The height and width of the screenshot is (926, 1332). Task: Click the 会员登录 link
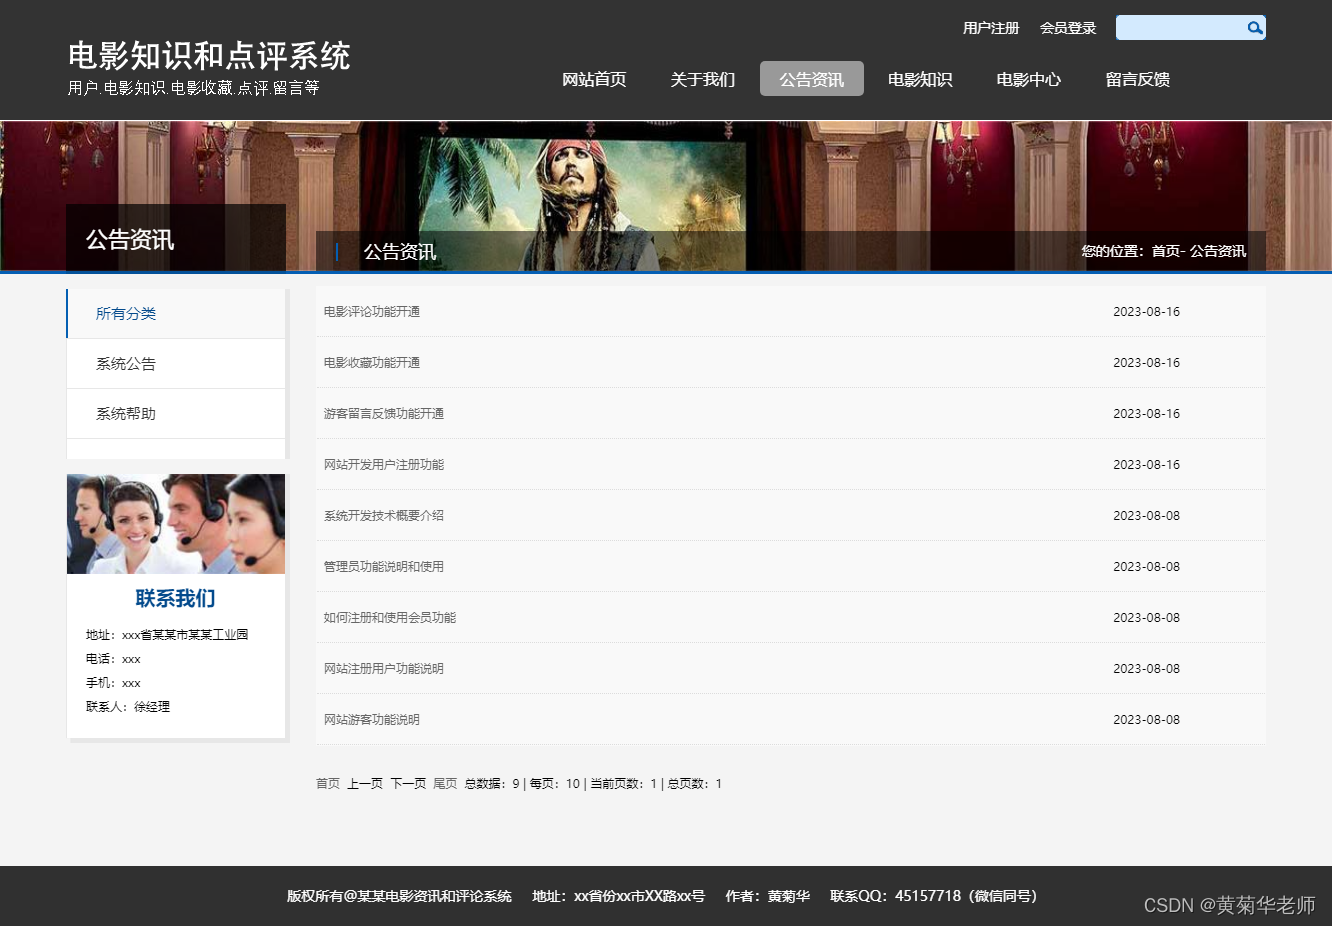(1068, 28)
